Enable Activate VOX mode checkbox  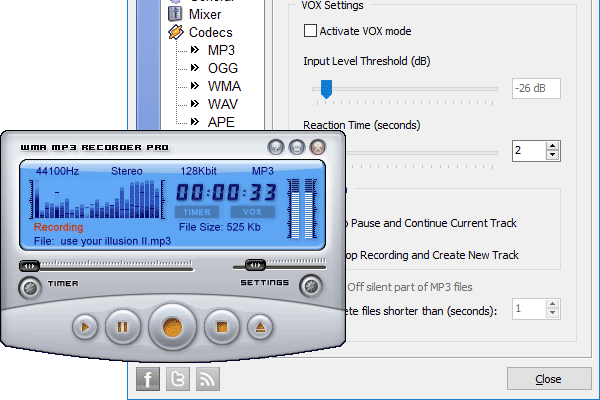tap(310, 31)
